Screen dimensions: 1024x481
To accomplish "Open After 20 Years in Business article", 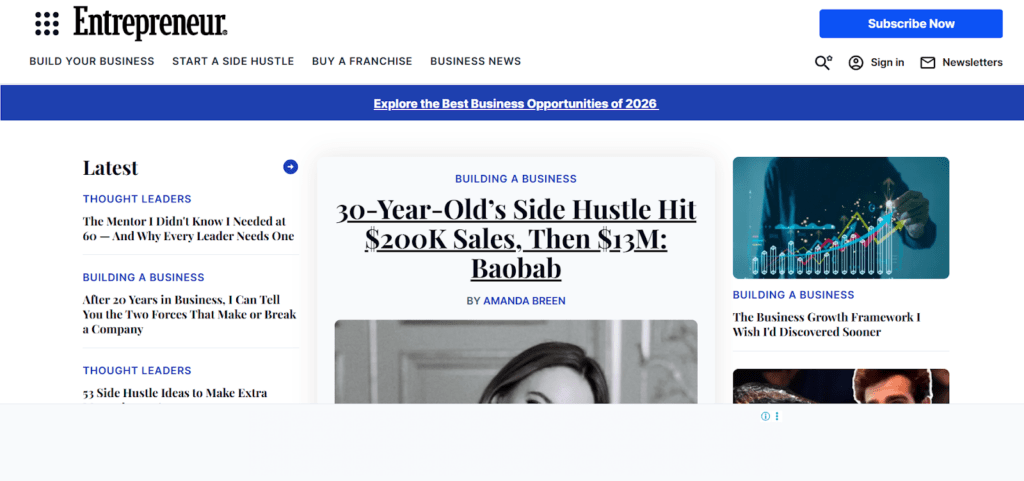I will pos(189,314).
